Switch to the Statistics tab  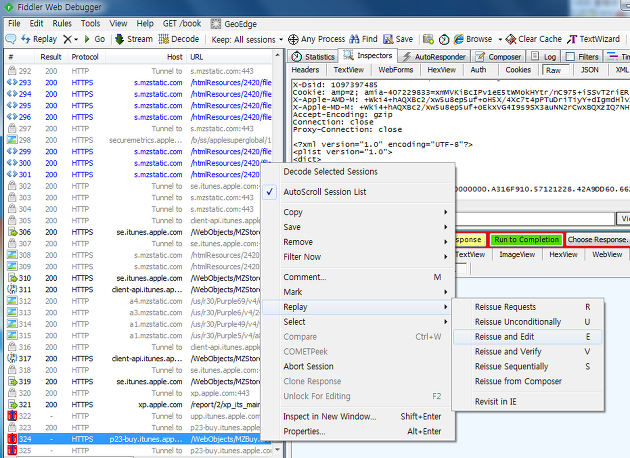313,57
